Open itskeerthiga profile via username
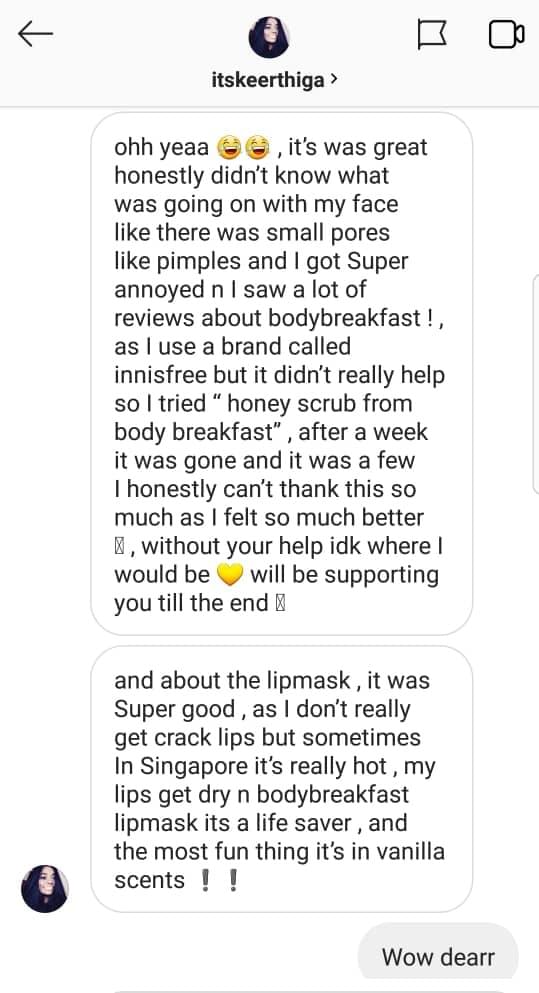Screen dimensions: 539x993 (x=268, y=80)
